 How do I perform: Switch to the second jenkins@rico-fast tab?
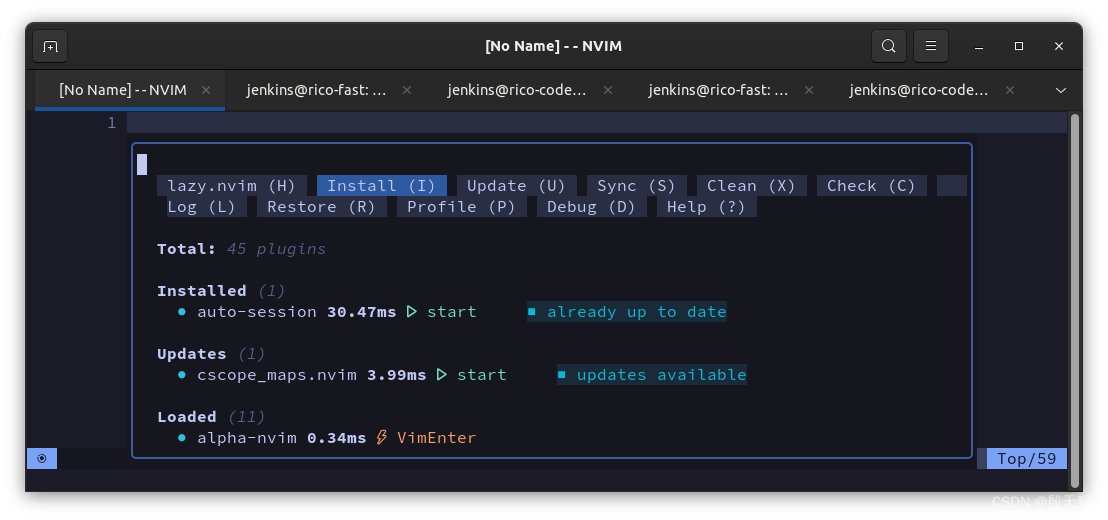[719, 90]
